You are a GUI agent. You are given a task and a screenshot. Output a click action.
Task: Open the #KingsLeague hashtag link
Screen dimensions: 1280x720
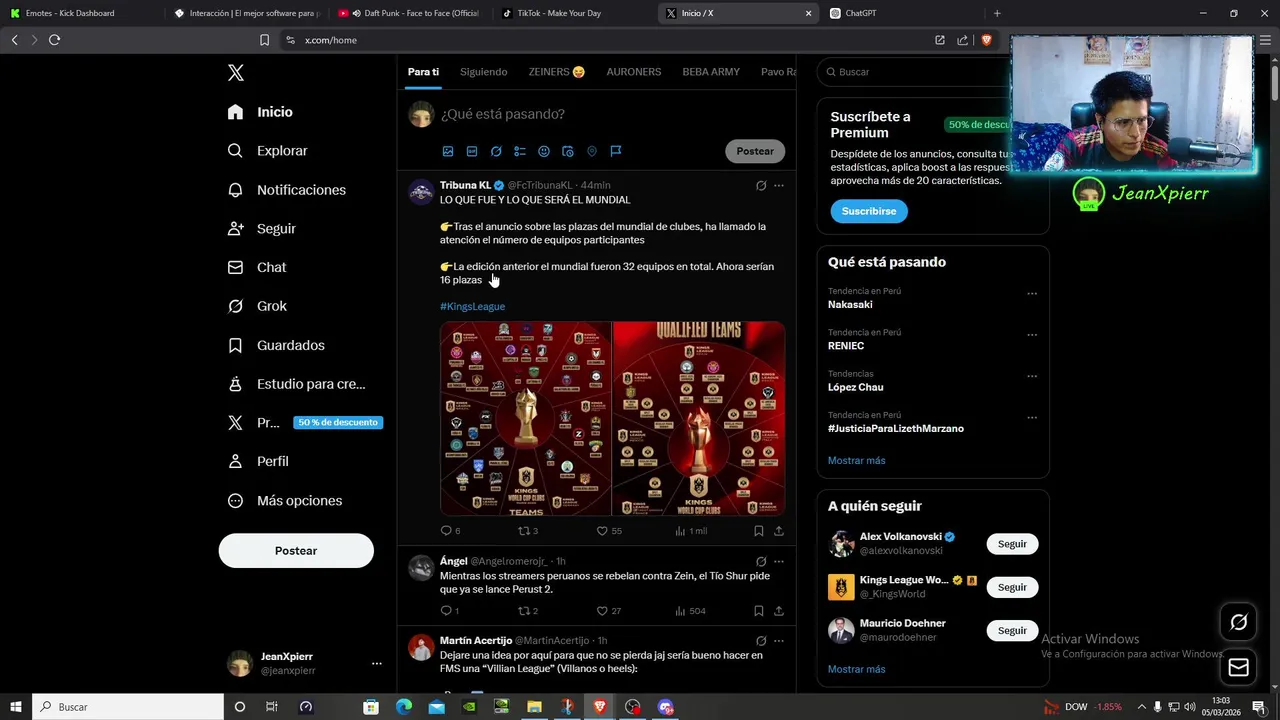(472, 307)
